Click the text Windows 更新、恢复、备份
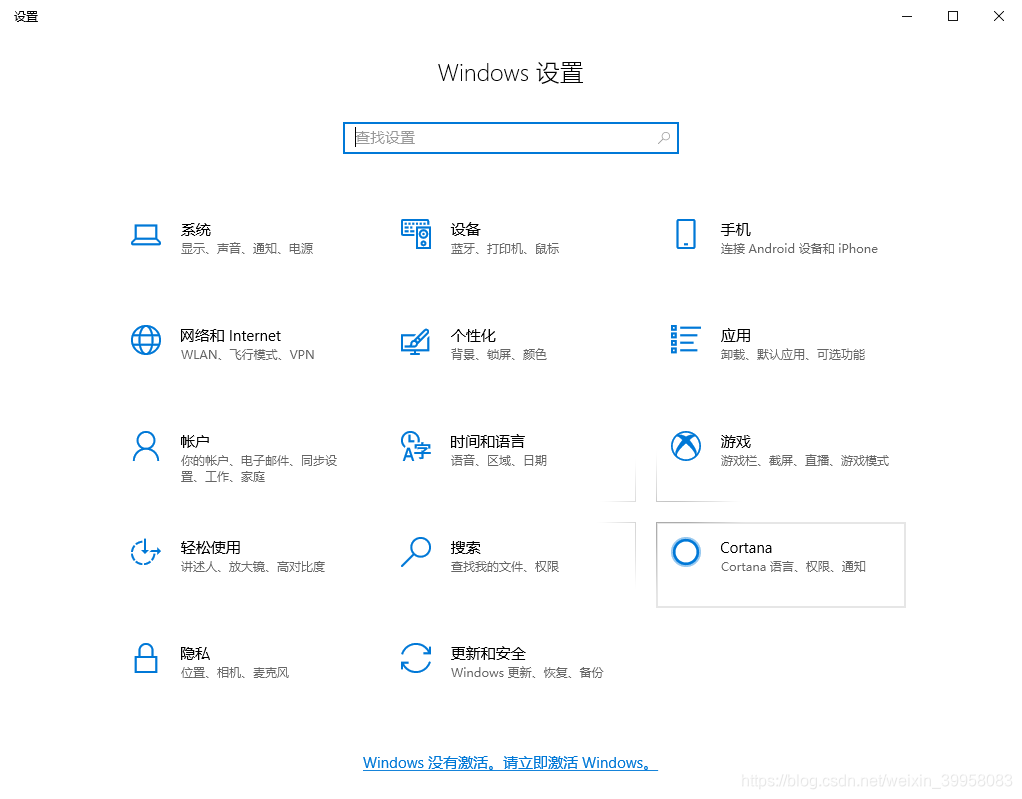Image resolution: width=1022 pixels, height=799 pixels. [527, 672]
